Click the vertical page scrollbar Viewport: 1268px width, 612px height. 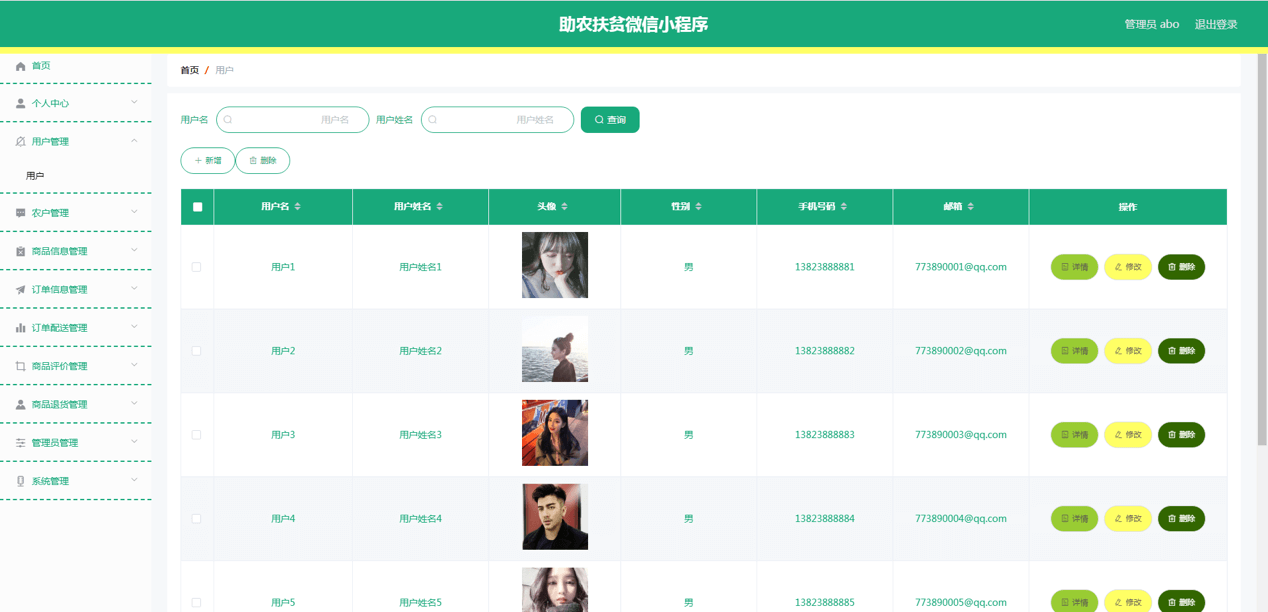point(1262,250)
